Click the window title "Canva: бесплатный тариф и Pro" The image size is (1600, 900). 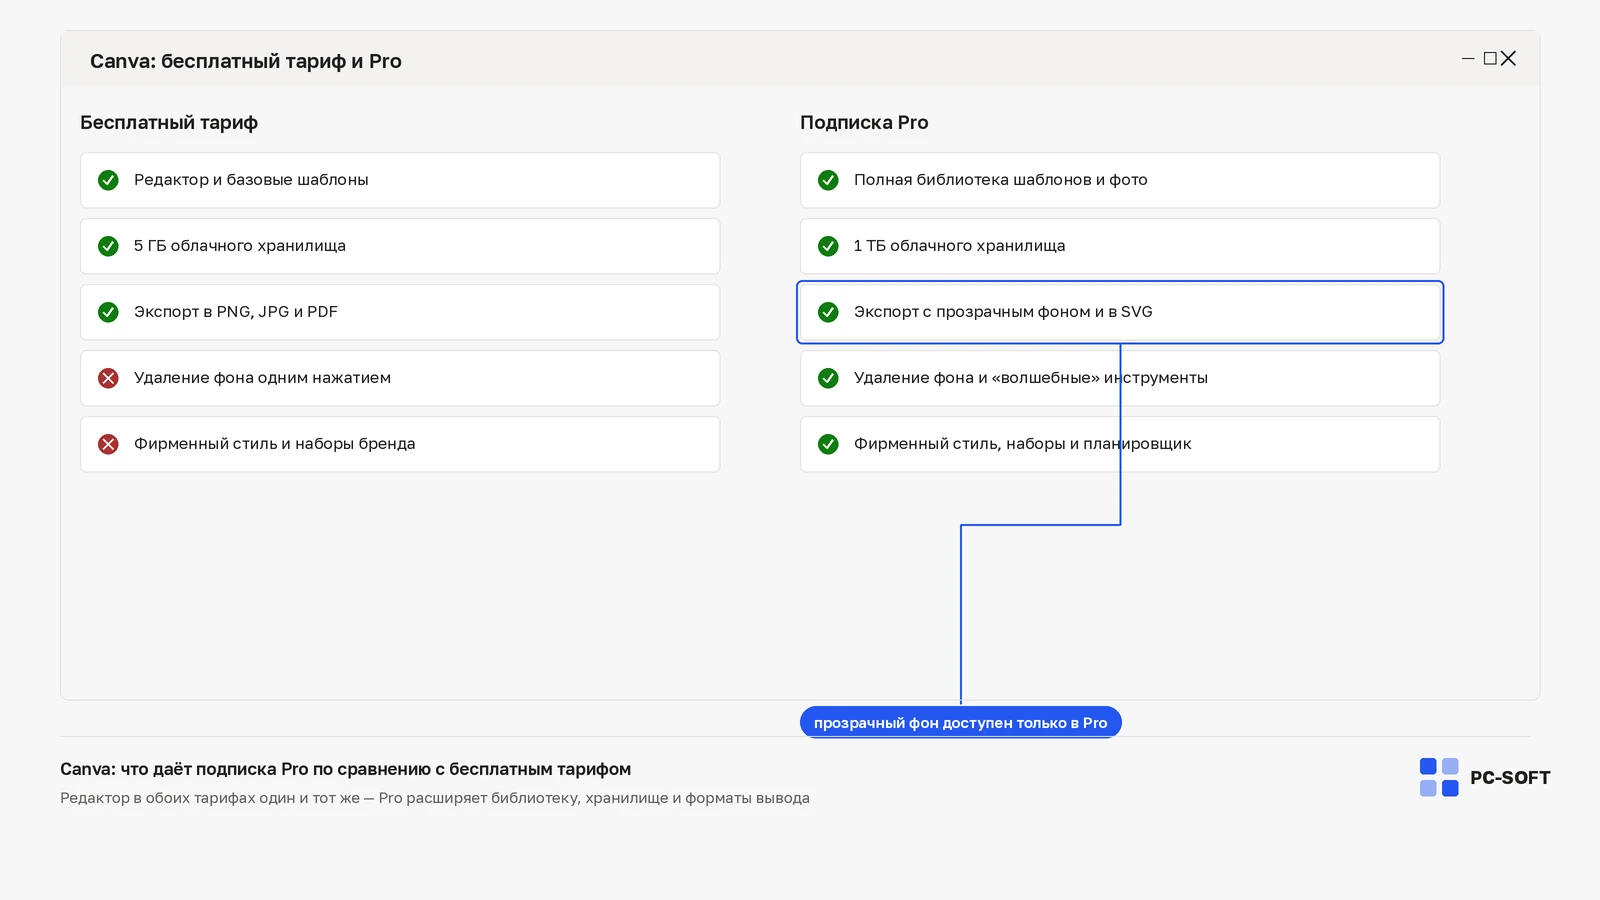(246, 61)
